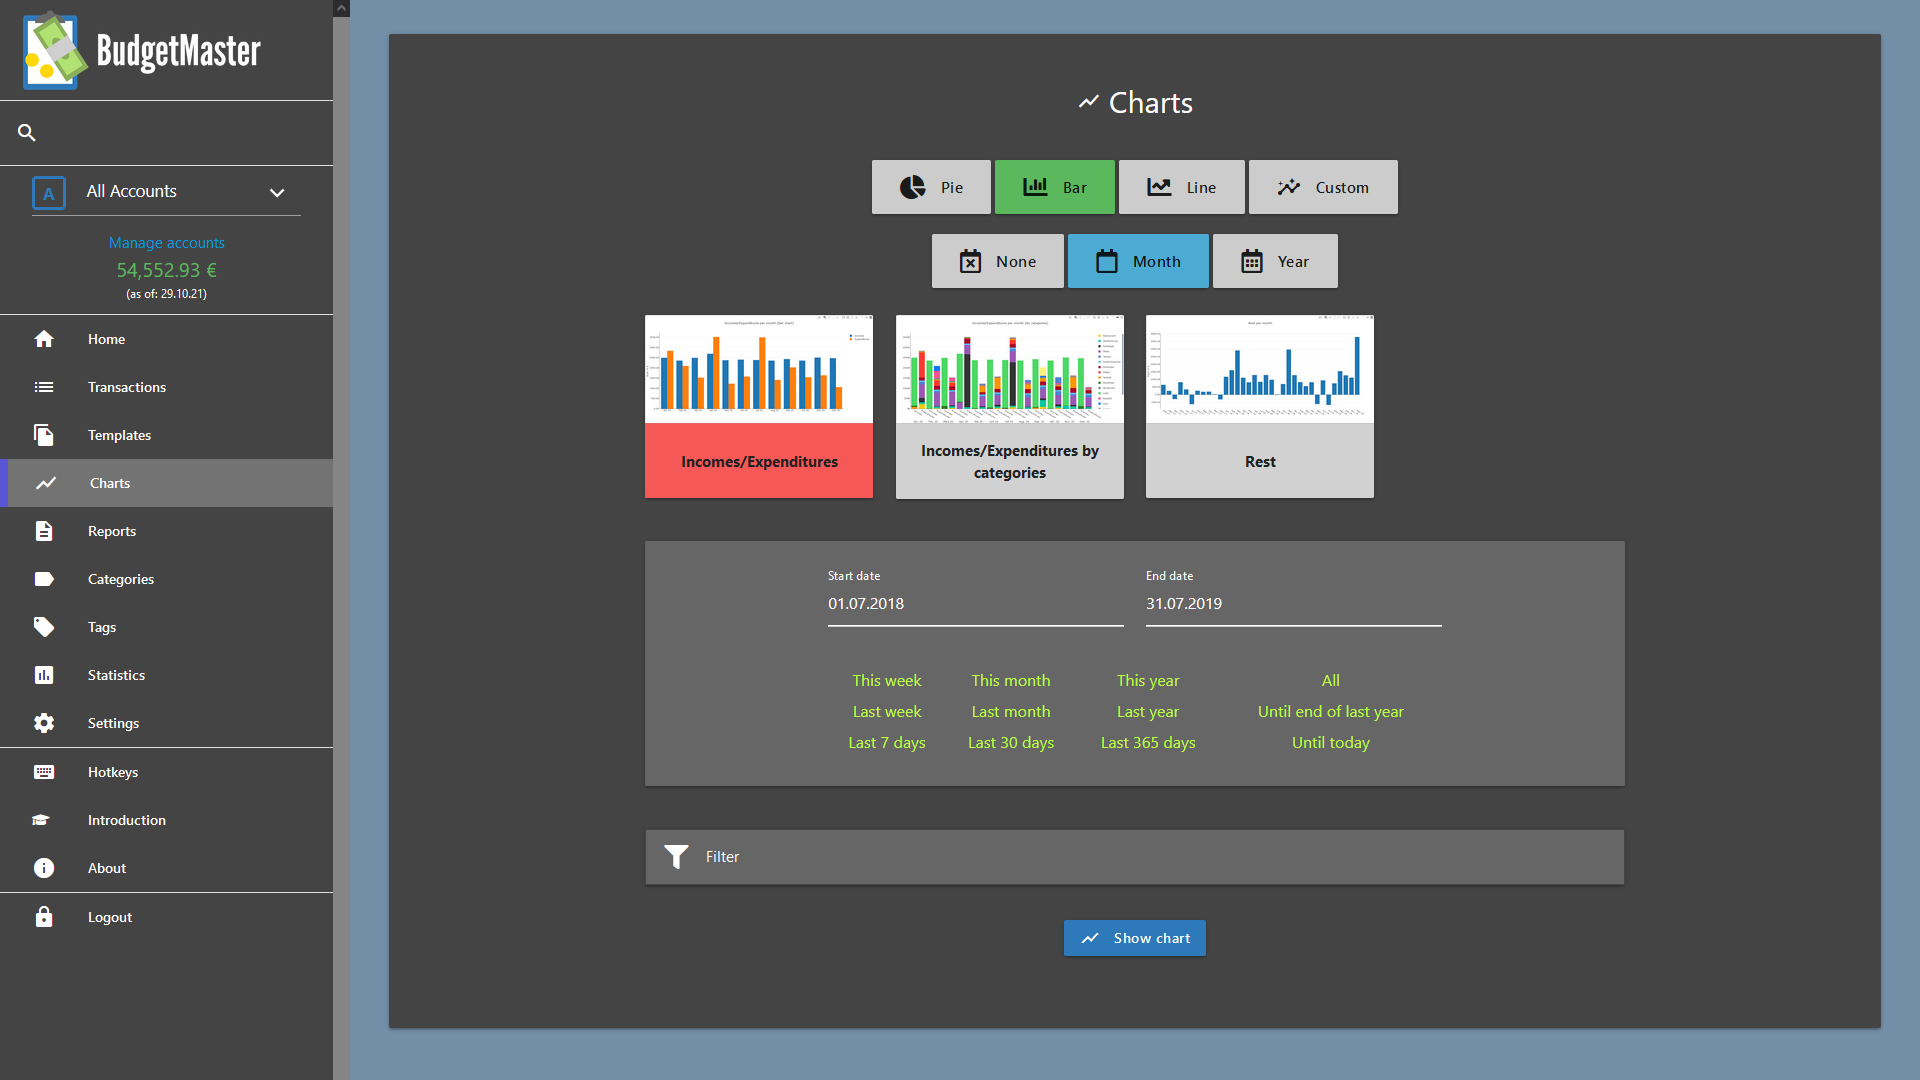Expand the Filter section
Screen dimensions: 1920x1080
click(x=1134, y=857)
